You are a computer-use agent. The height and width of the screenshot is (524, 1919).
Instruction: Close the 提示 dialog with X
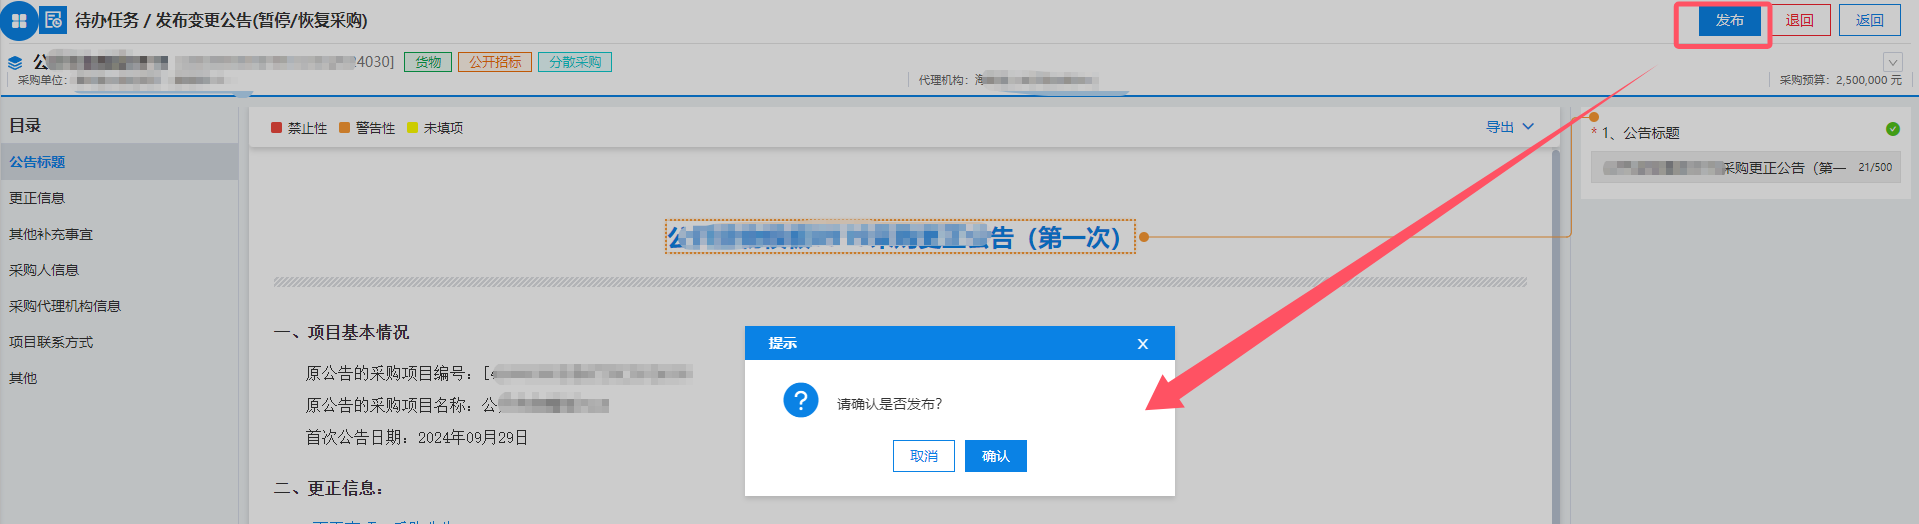[x=1143, y=344]
